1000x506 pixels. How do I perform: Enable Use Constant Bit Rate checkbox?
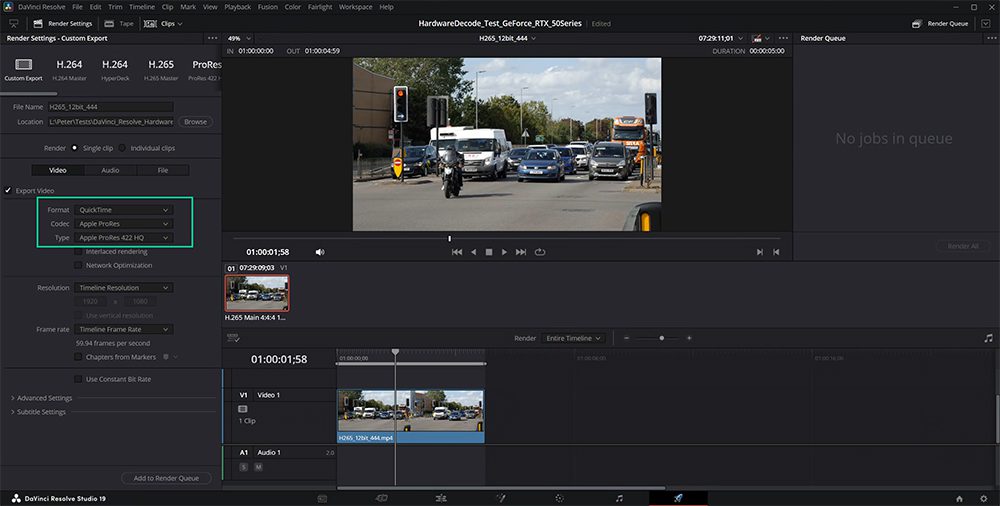click(x=78, y=379)
